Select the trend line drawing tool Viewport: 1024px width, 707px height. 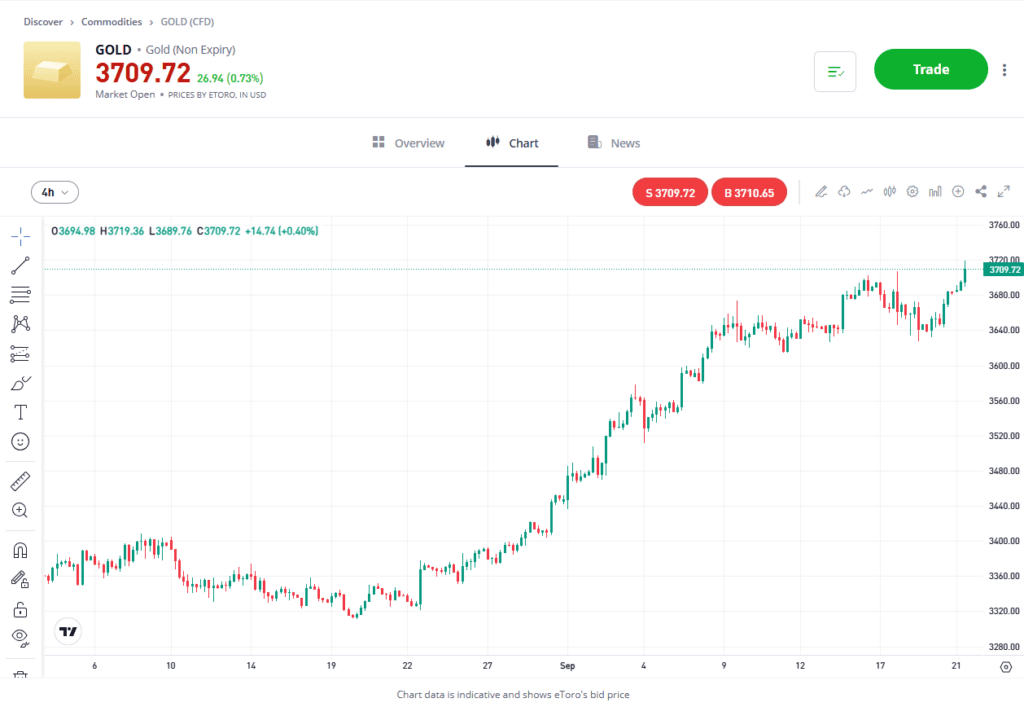[x=20, y=265]
